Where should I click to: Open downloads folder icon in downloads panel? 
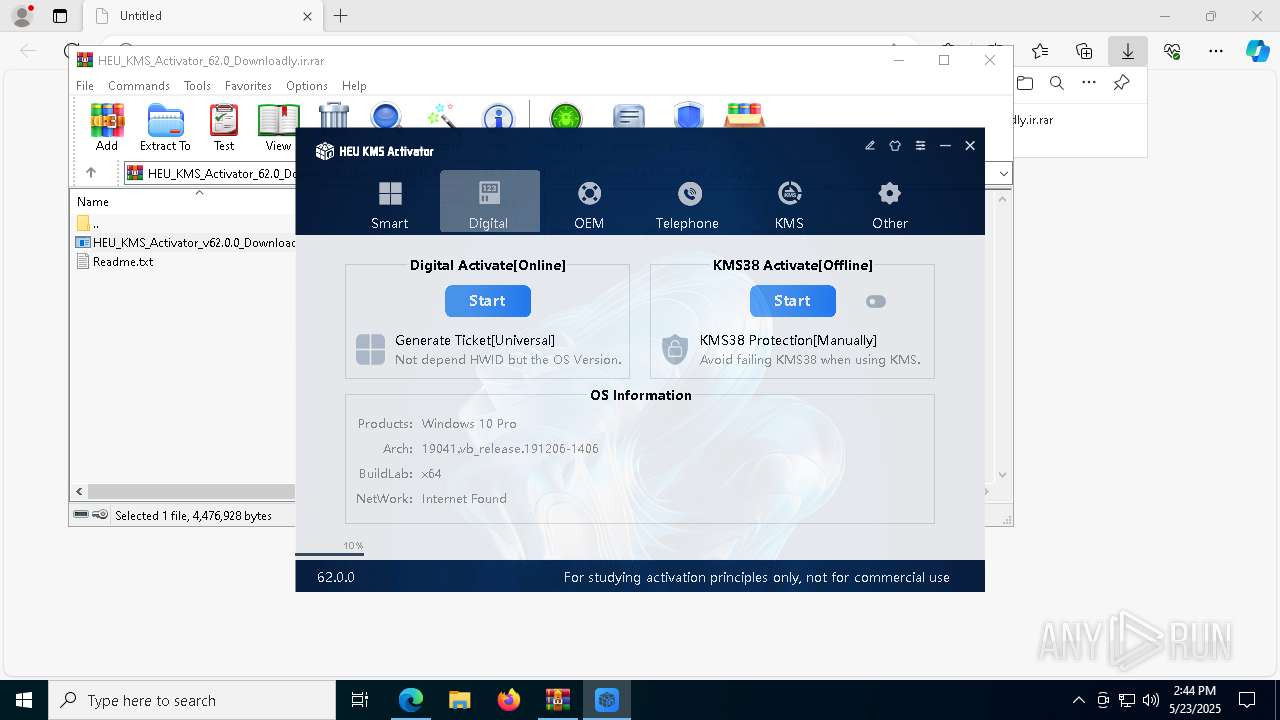coord(1024,83)
